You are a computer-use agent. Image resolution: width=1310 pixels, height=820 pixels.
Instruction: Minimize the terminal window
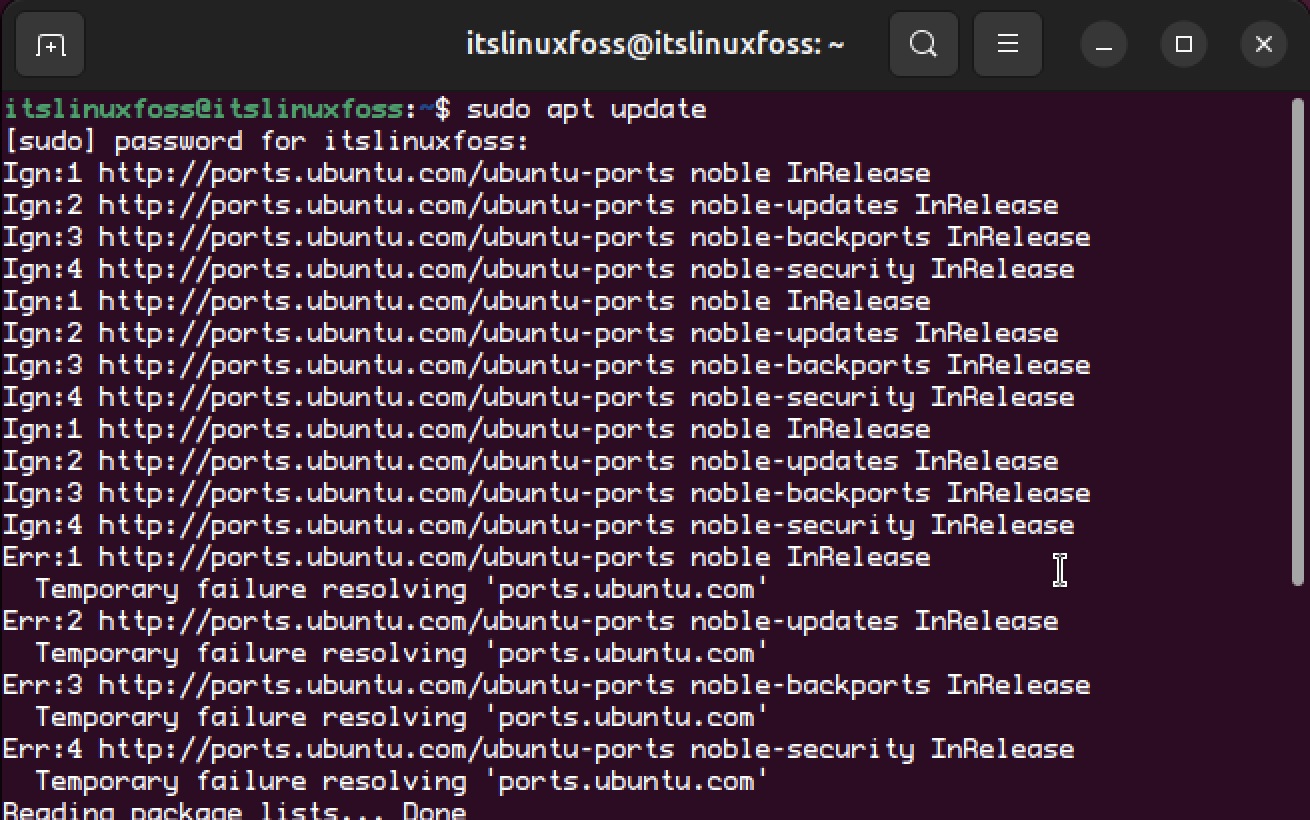1103,43
